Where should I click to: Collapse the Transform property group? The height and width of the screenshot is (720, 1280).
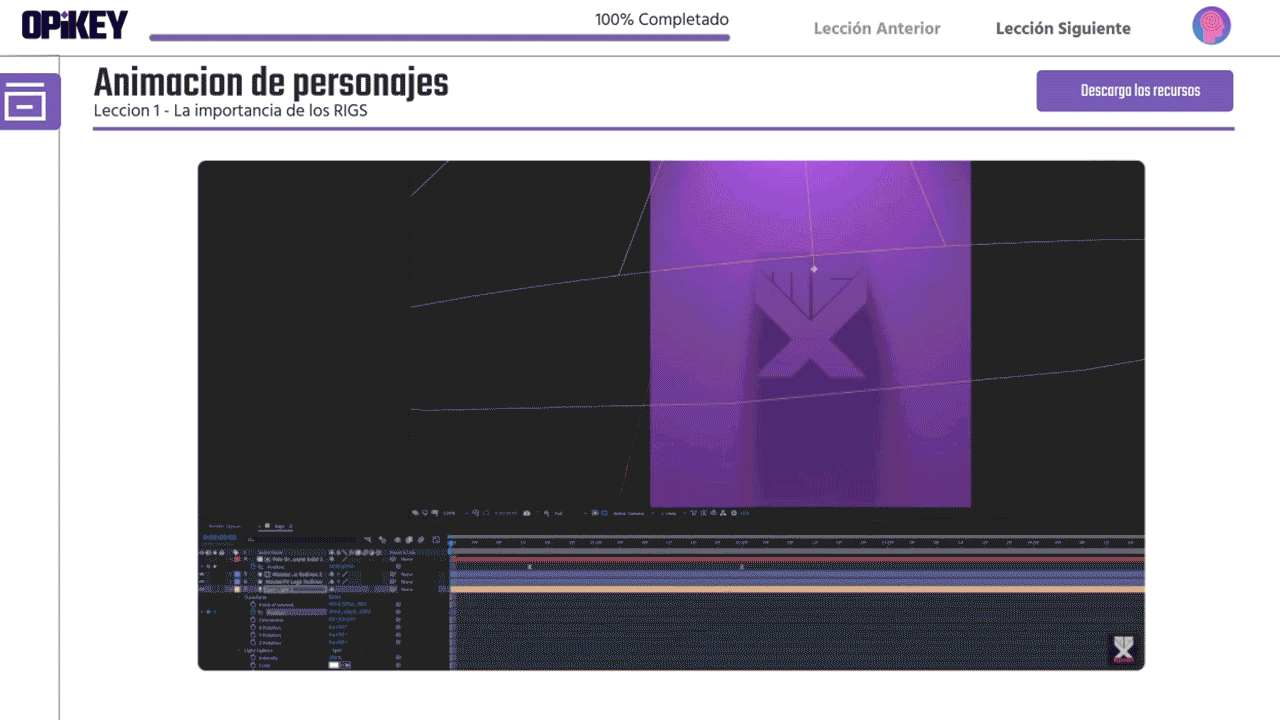point(240,597)
